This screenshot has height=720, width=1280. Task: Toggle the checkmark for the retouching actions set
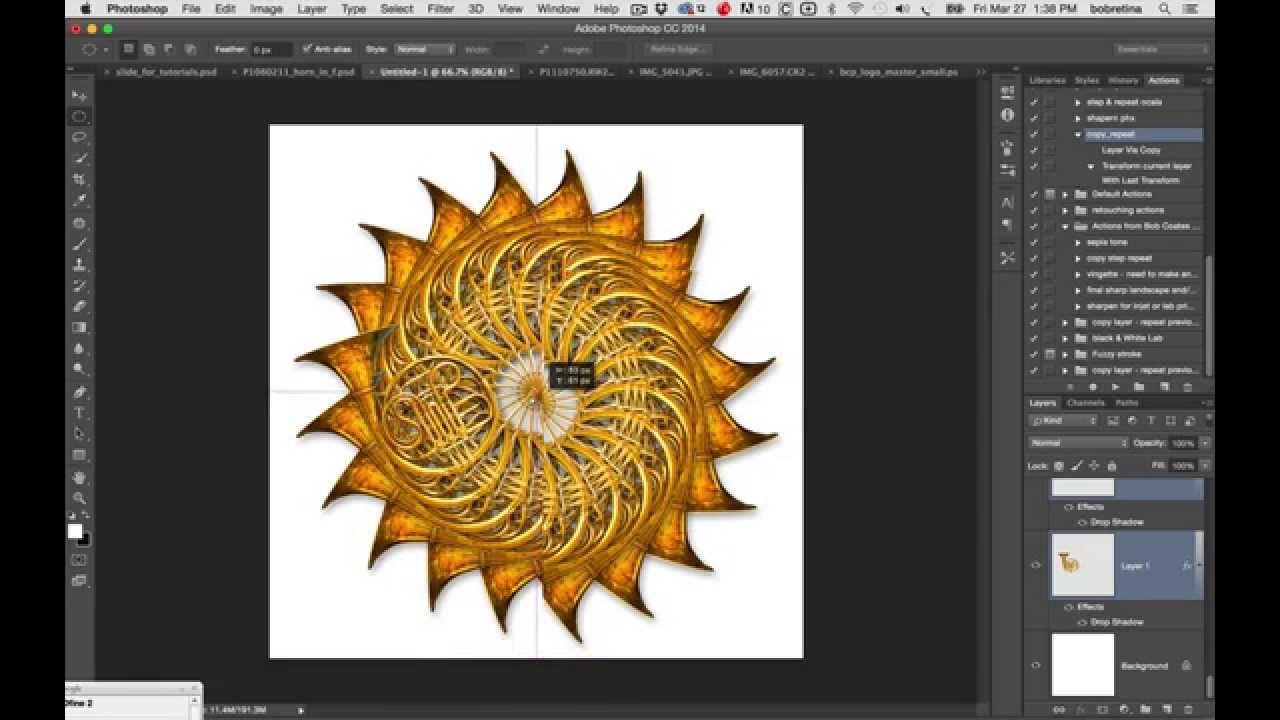point(1034,210)
